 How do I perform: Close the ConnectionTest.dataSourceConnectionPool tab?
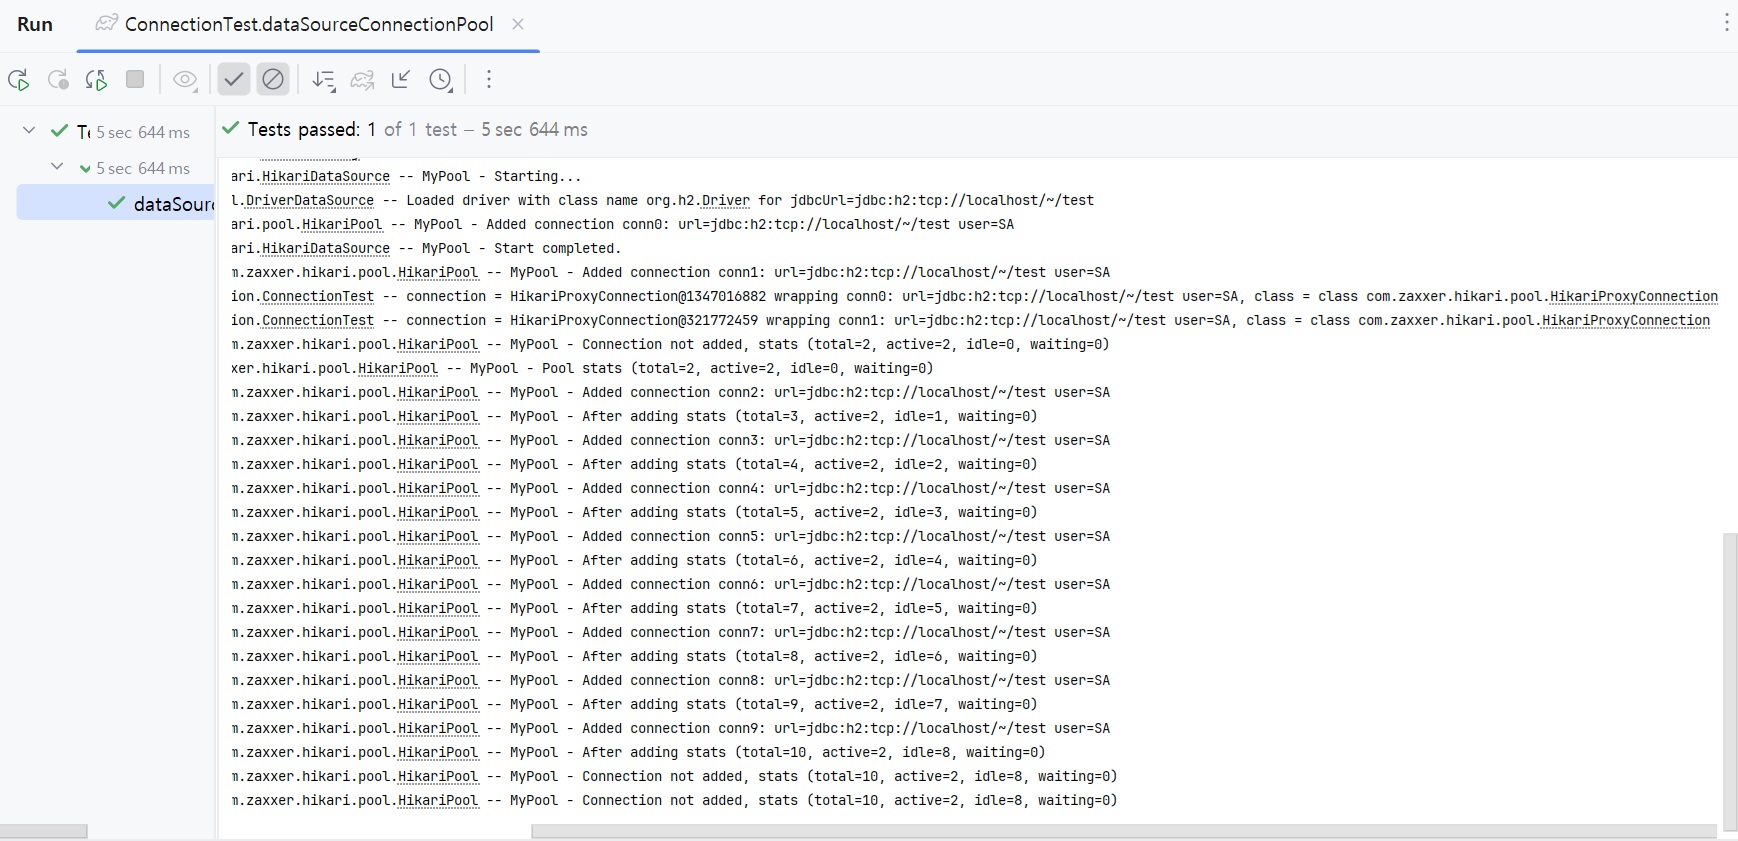pos(518,24)
